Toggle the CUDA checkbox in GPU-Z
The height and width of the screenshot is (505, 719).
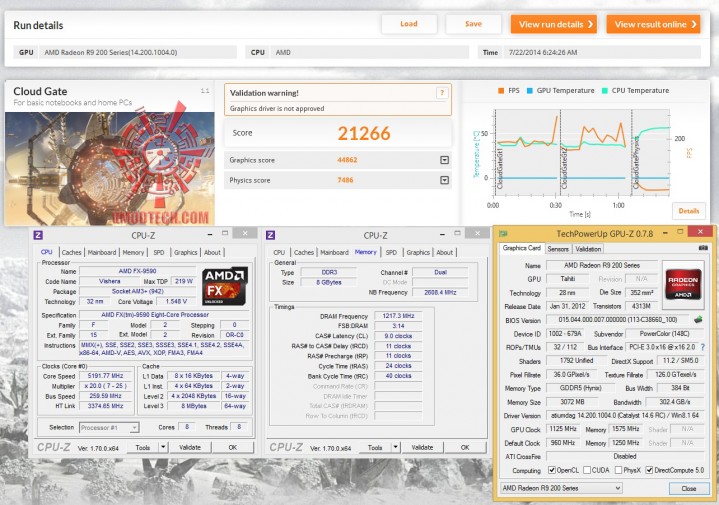point(587,470)
